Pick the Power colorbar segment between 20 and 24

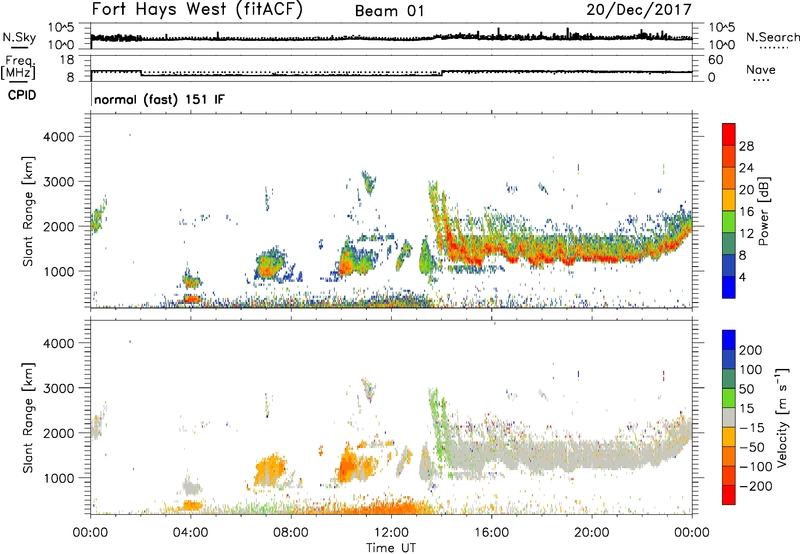pyautogui.click(x=729, y=178)
